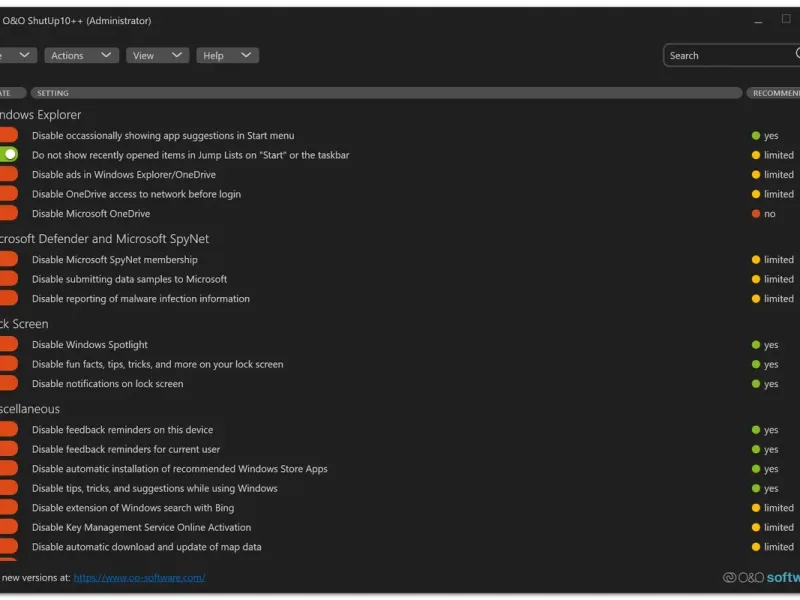
Task: Toggle Disable reporting of malware infection switch
Action: point(8,298)
